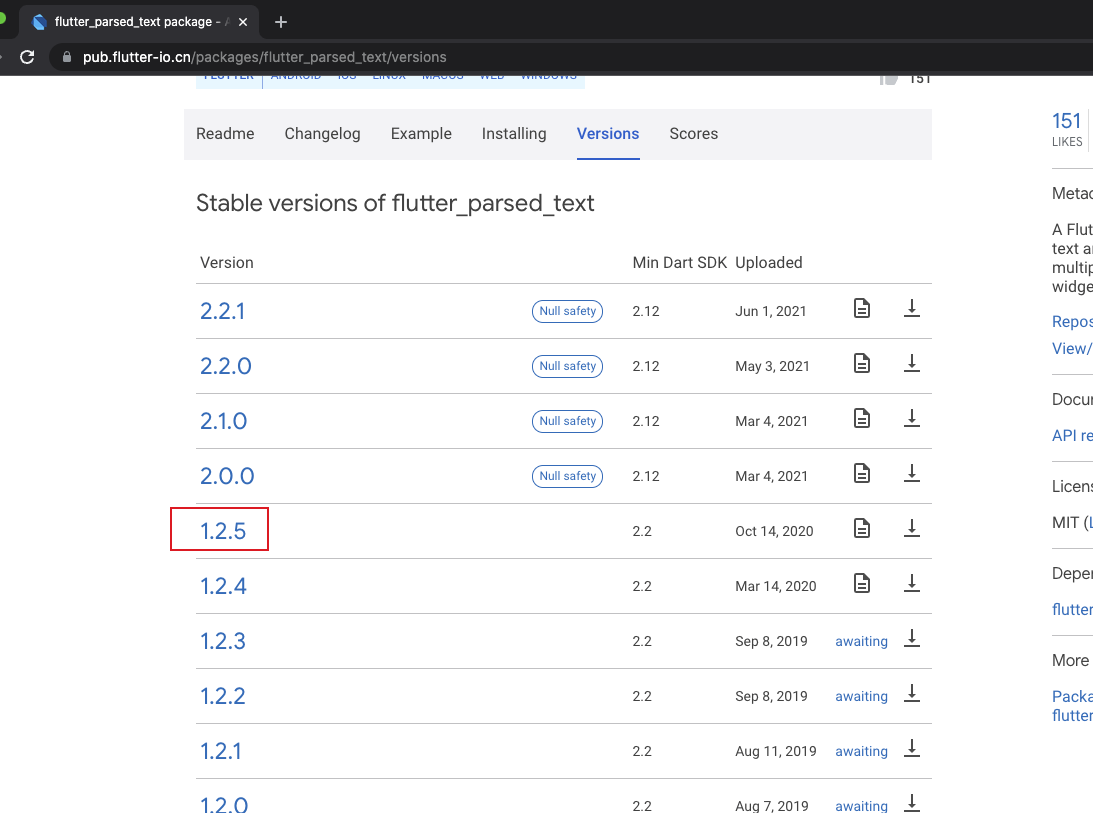Open documentation icon for version 2.2.1
The image size is (1093, 813).
(x=861, y=309)
